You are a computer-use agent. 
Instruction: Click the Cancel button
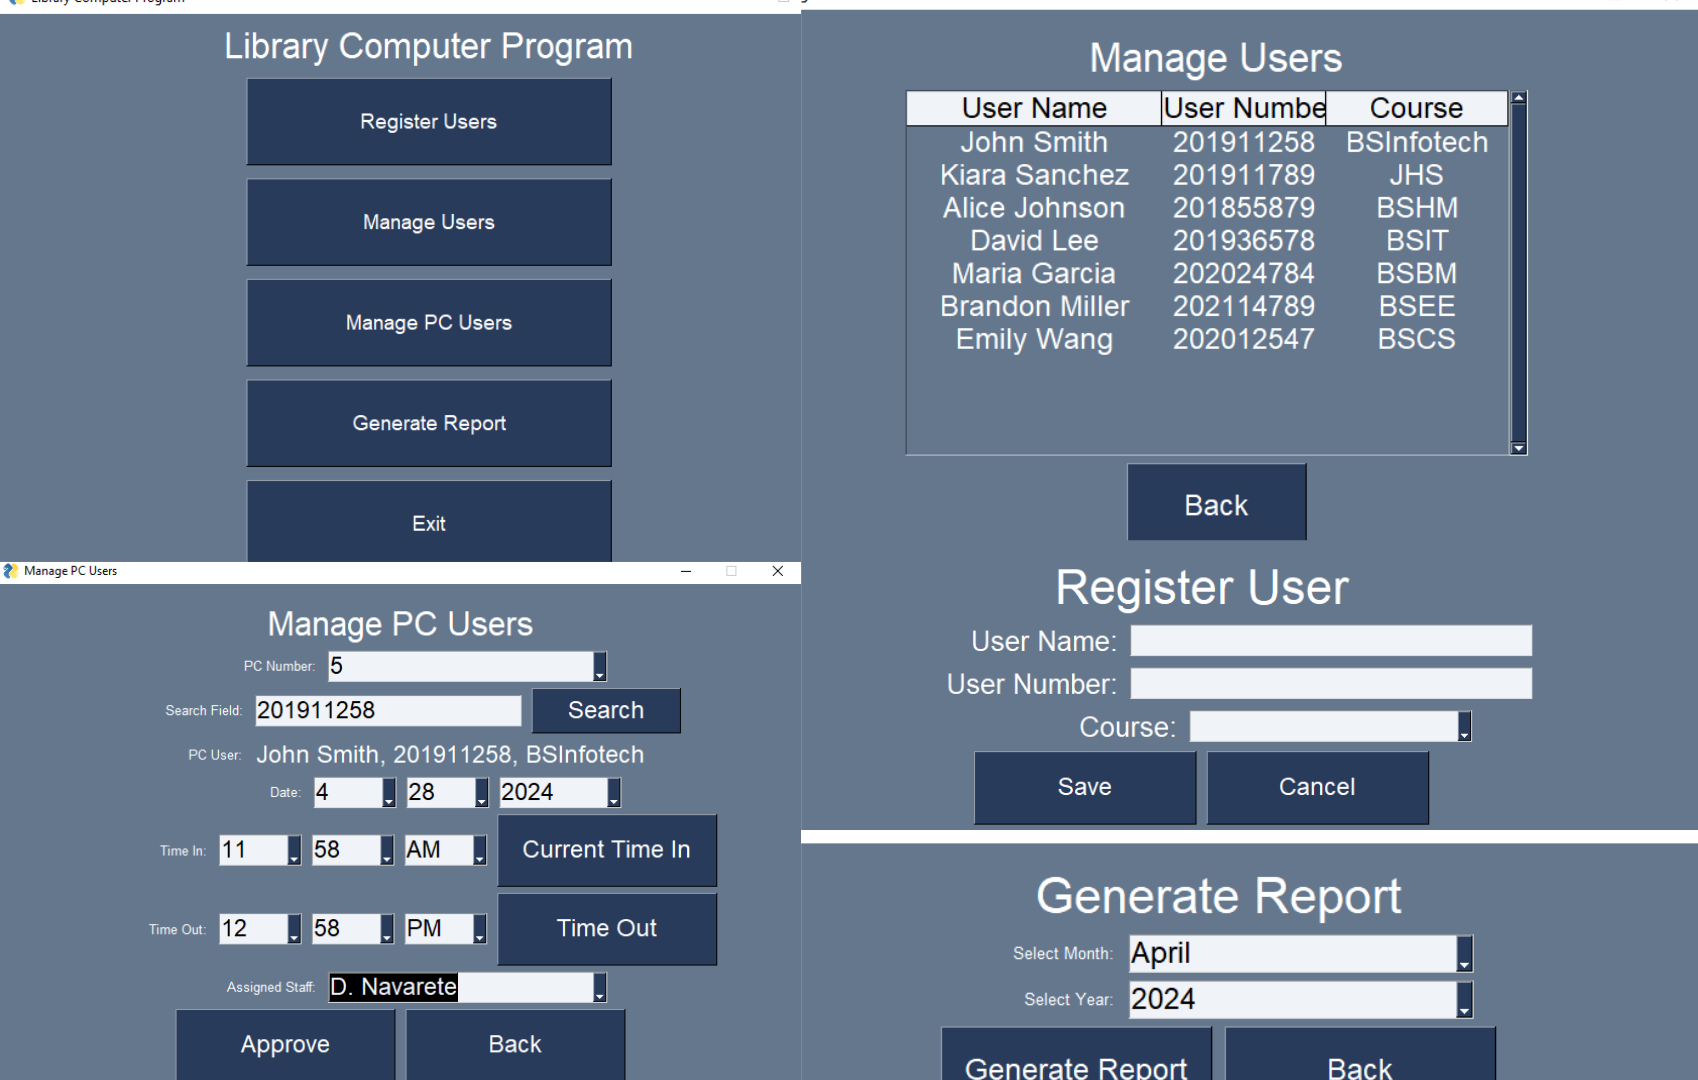pyautogui.click(x=1318, y=788)
